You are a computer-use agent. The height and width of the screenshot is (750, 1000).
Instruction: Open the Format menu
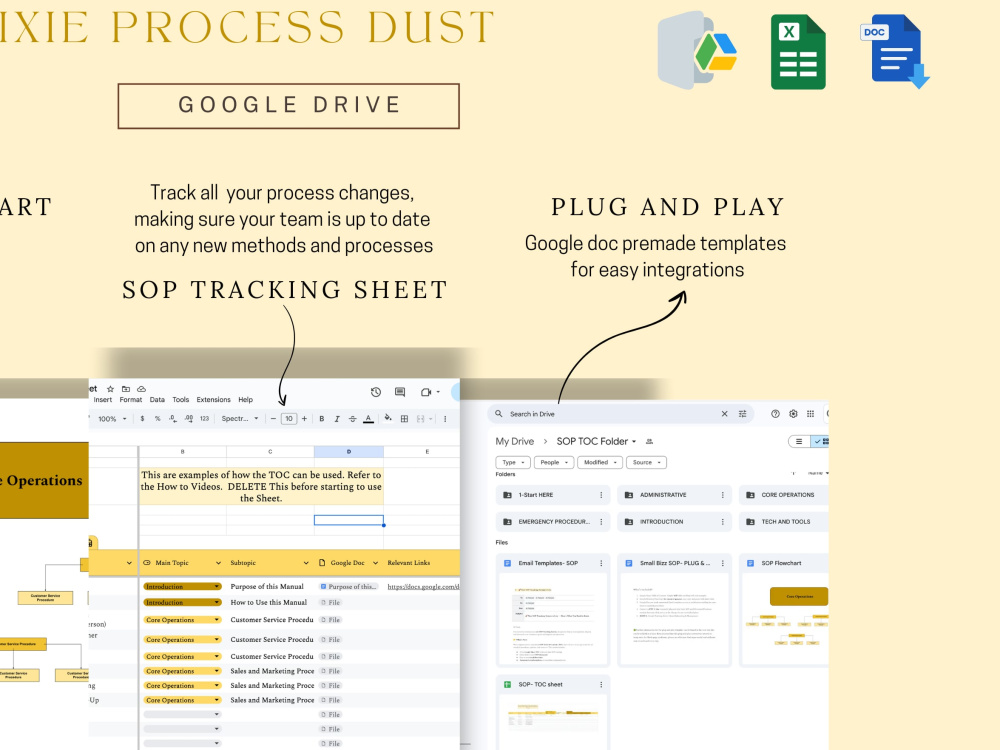click(131, 400)
